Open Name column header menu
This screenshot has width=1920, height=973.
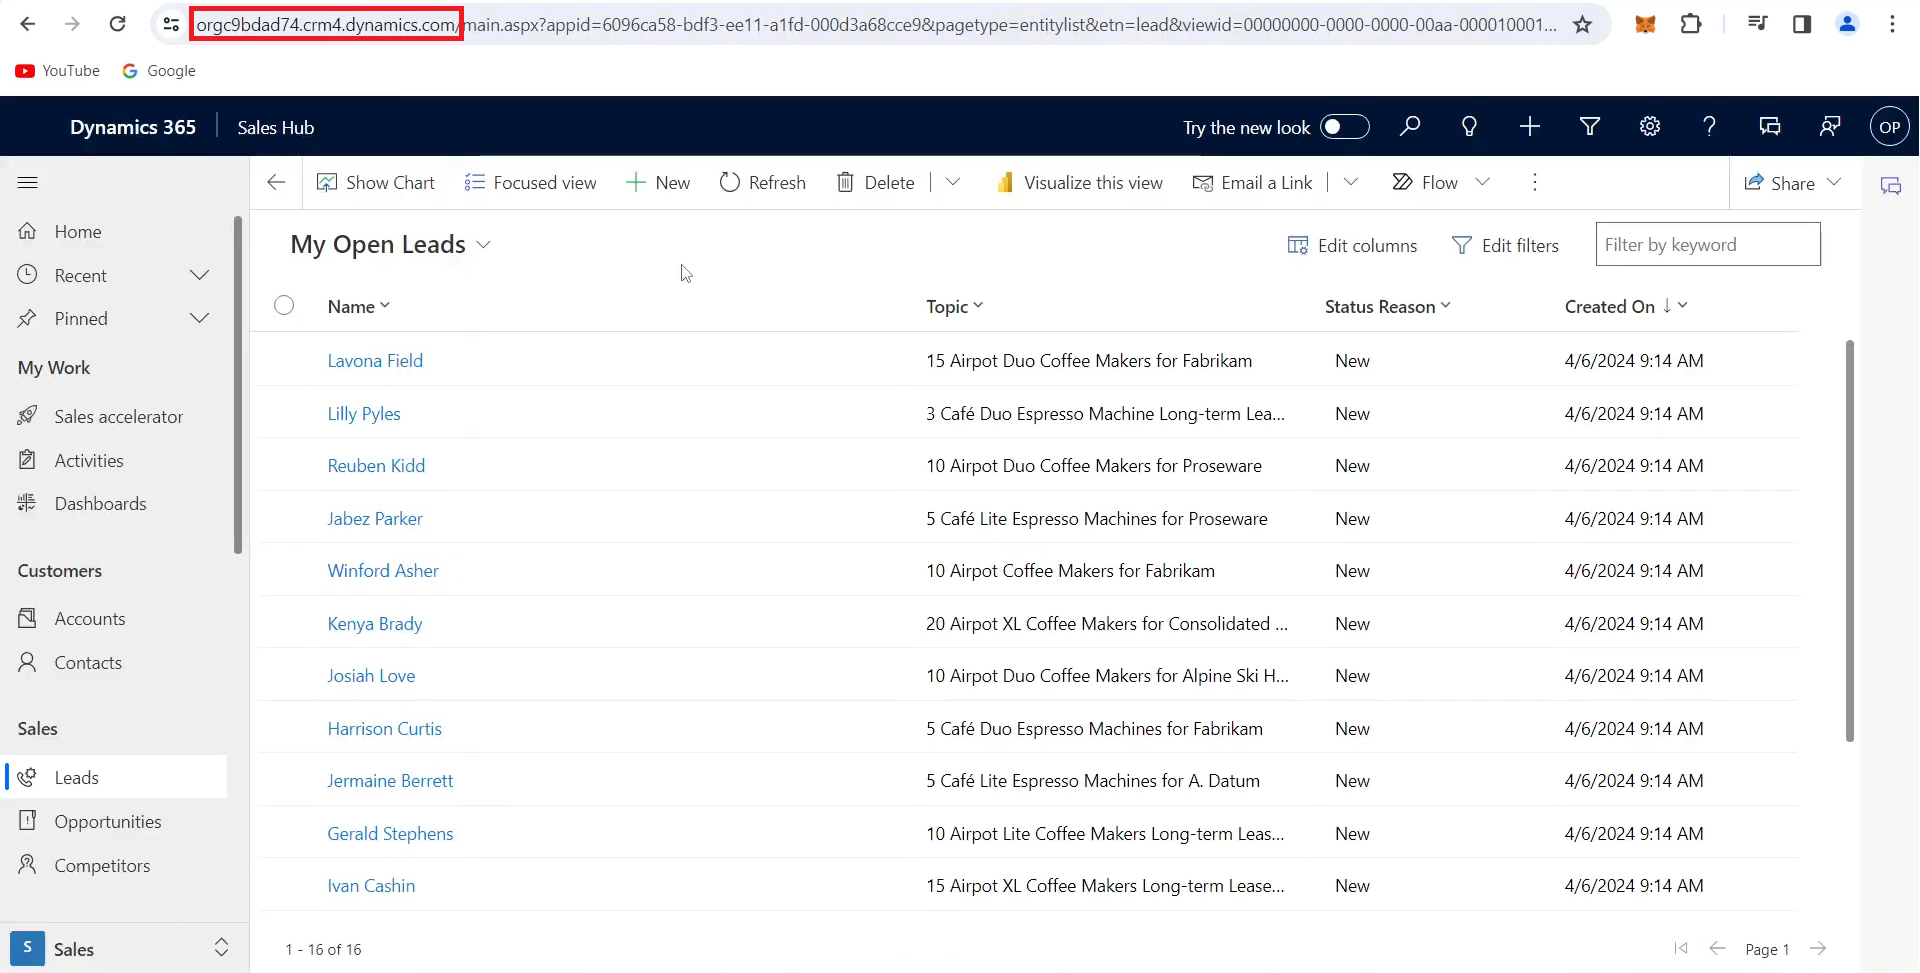point(359,306)
